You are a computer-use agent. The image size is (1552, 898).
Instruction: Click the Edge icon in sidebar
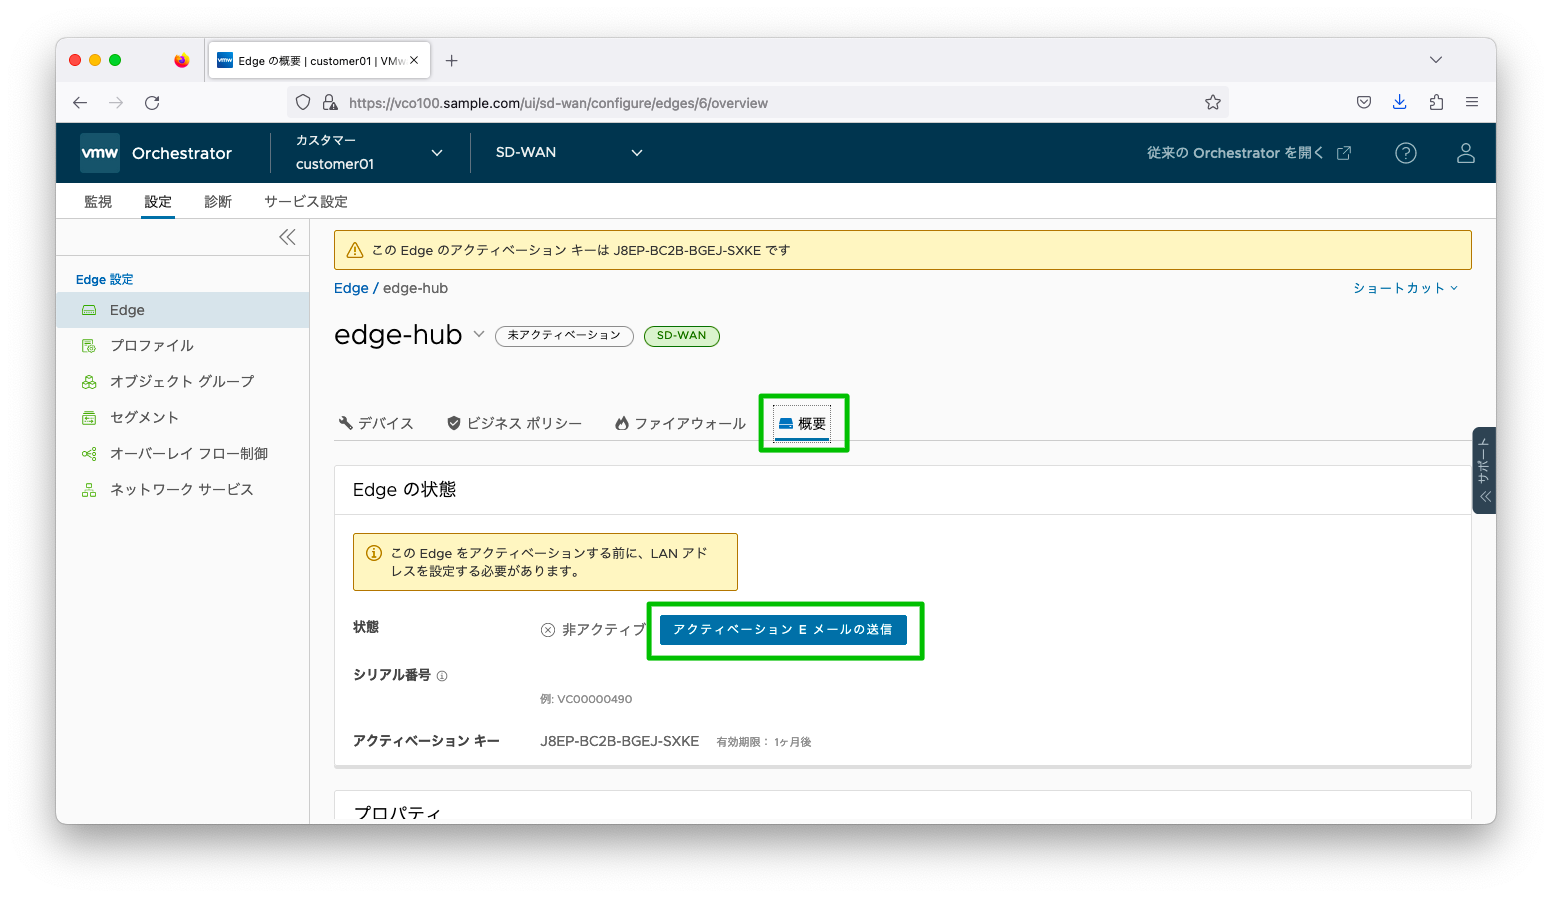pos(89,310)
